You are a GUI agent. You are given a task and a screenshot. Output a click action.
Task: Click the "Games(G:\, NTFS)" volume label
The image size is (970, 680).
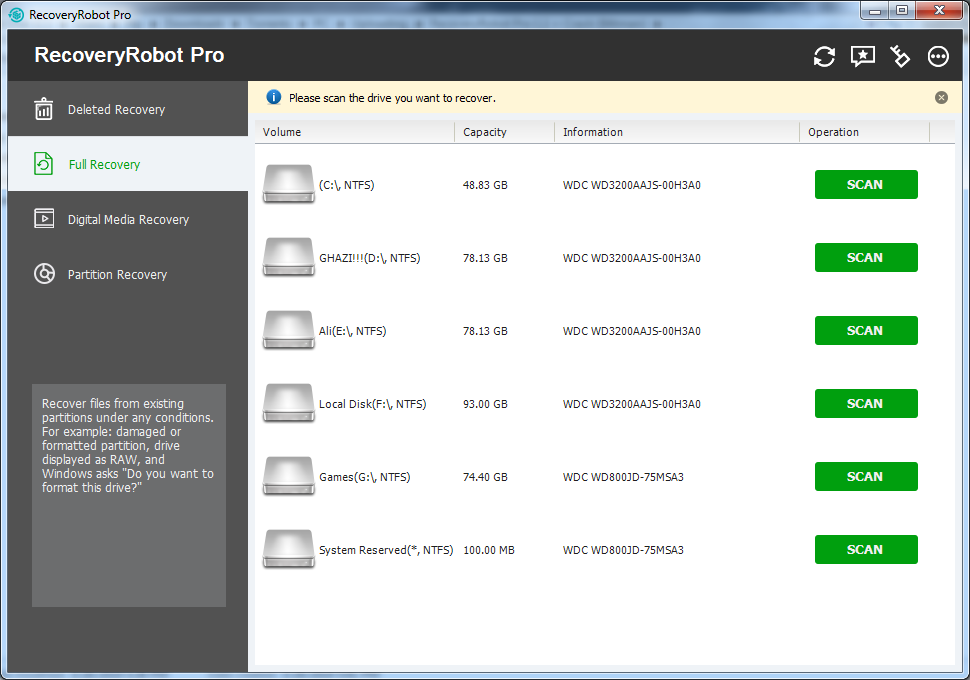(x=364, y=477)
